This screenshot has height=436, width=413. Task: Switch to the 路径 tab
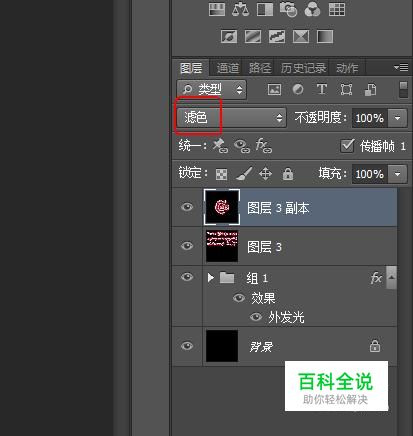point(260,68)
